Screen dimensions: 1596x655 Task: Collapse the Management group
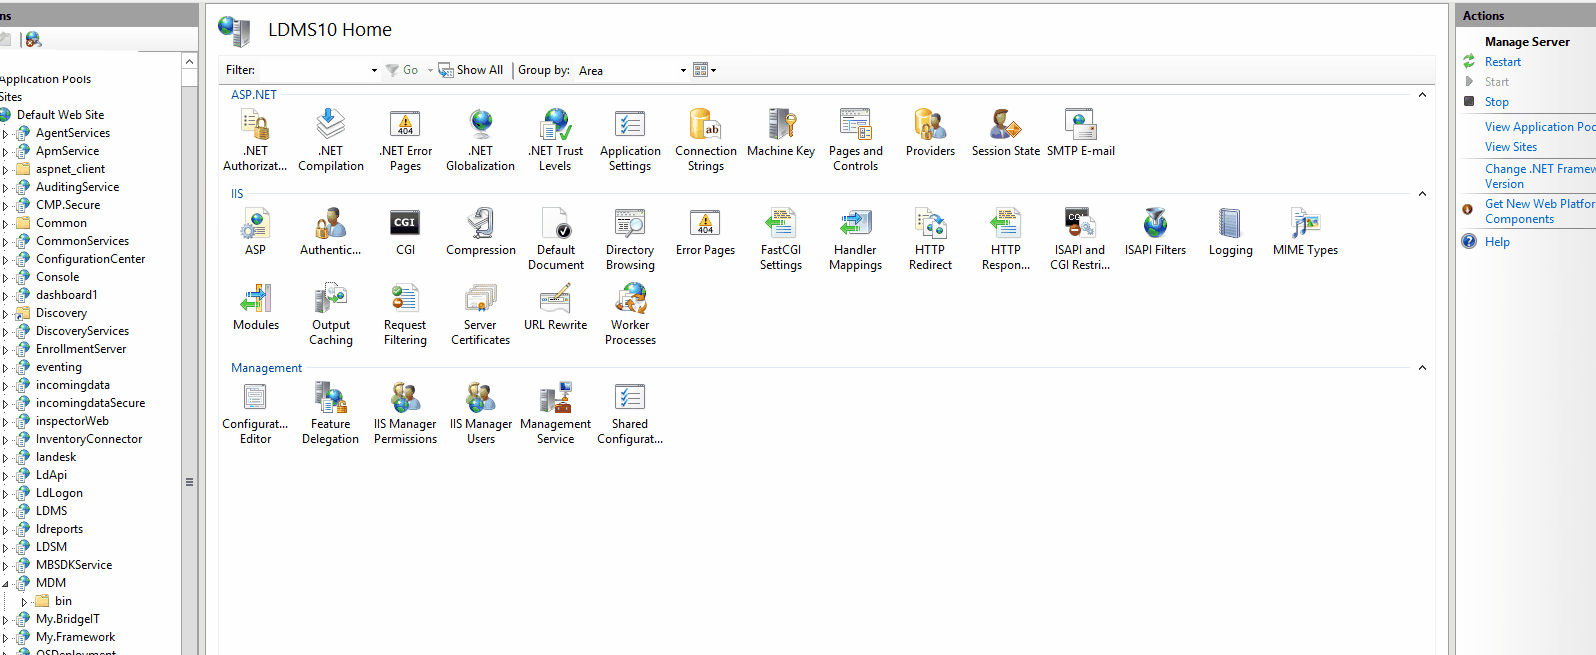click(x=1422, y=368)
